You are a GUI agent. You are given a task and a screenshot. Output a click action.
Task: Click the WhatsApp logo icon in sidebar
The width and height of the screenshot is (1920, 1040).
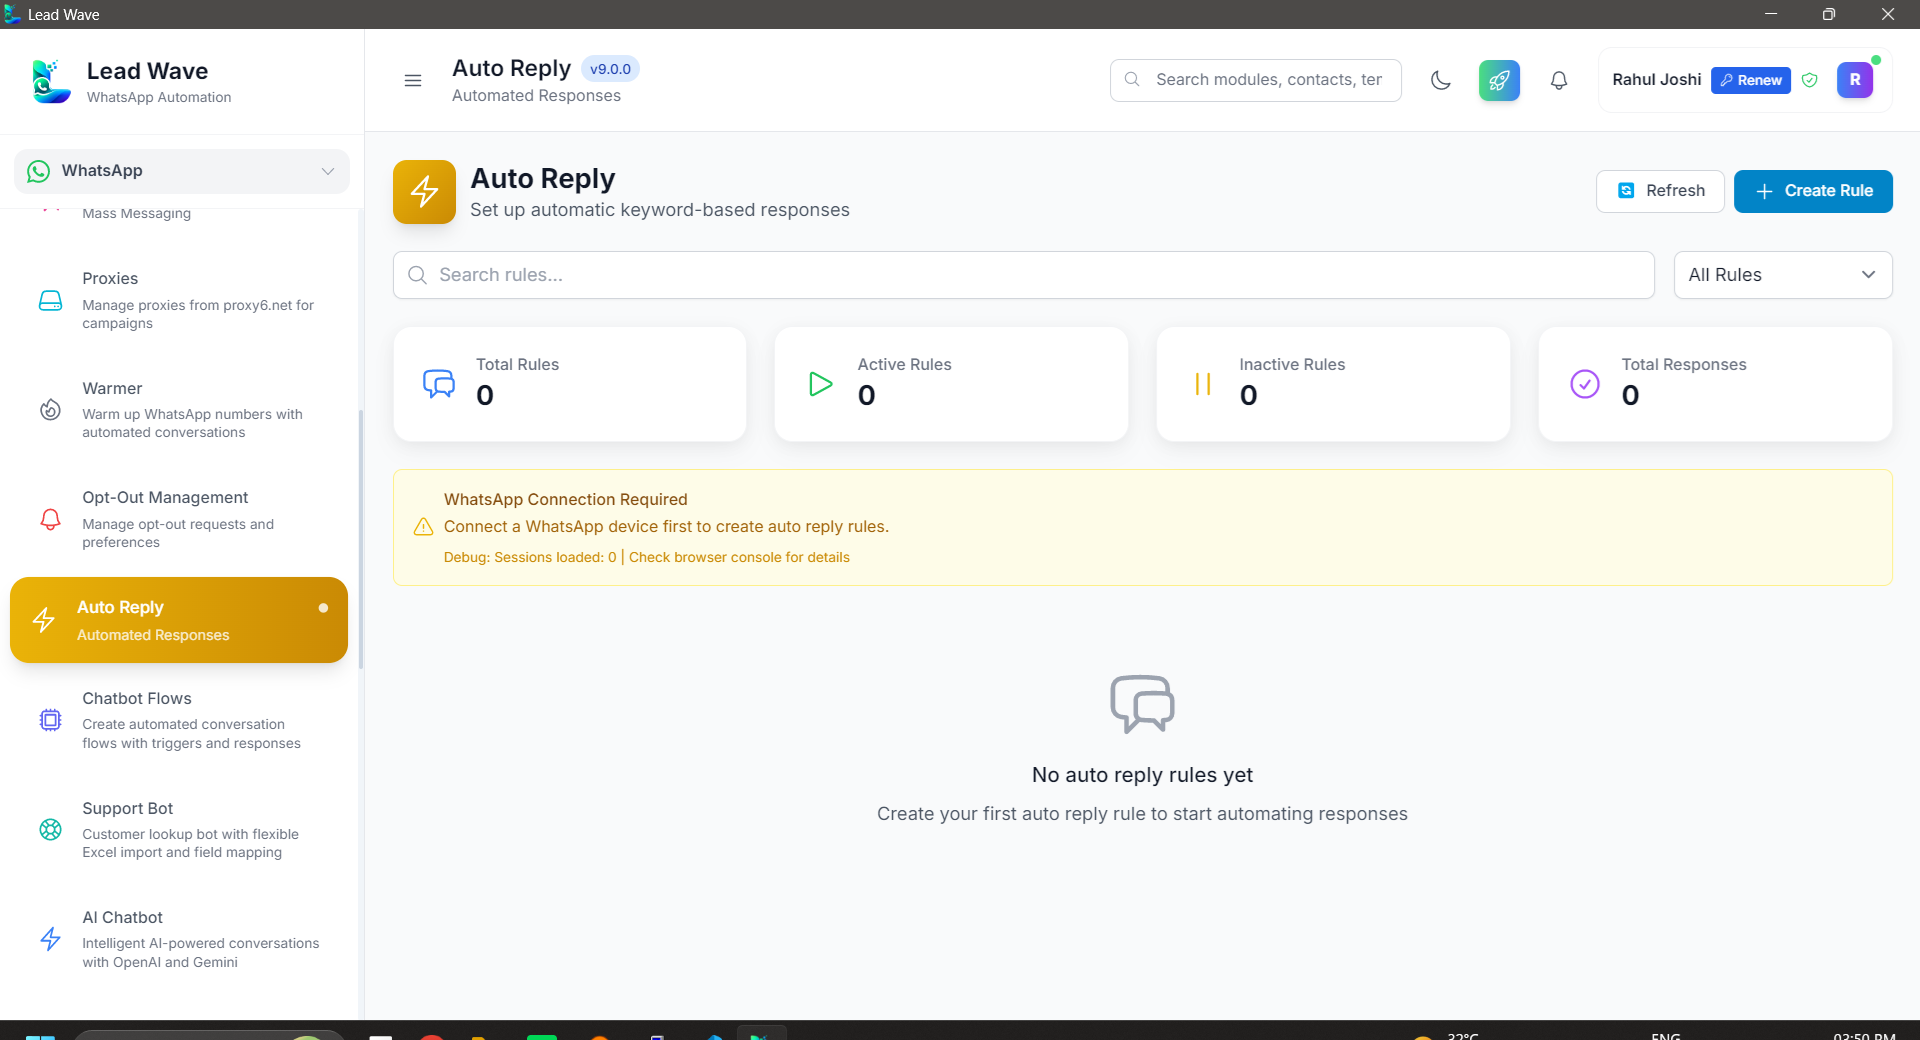[38, 171]
